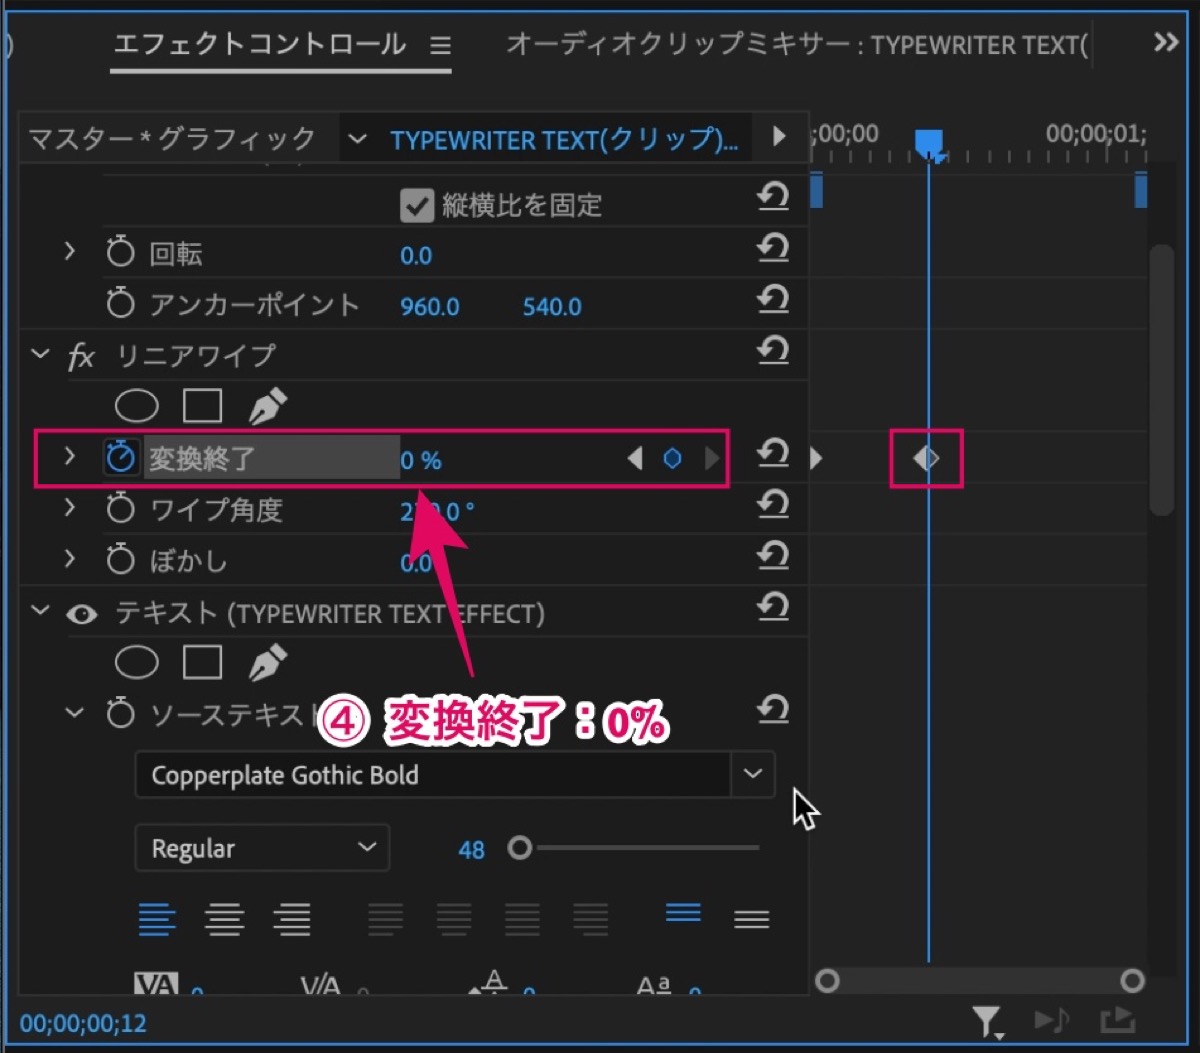Viewport: 1200px width, 1053px height.
Task: Expand the ワイプ角度 property
Action: coord(69,507)
